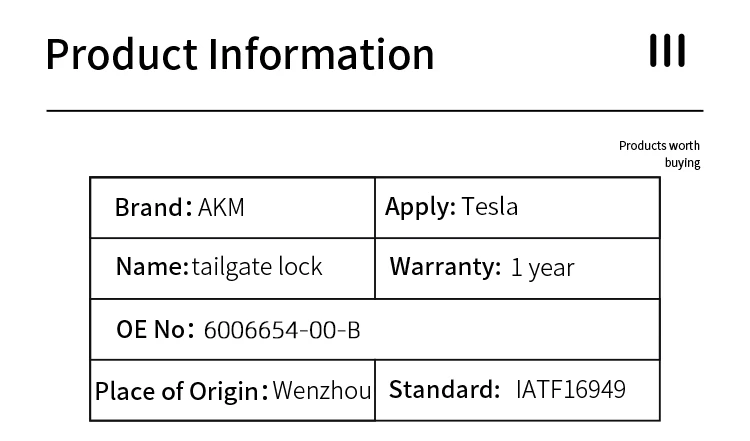The image size is (750, 441).
Task: Select the "Standard:" label
Action: 444,389
